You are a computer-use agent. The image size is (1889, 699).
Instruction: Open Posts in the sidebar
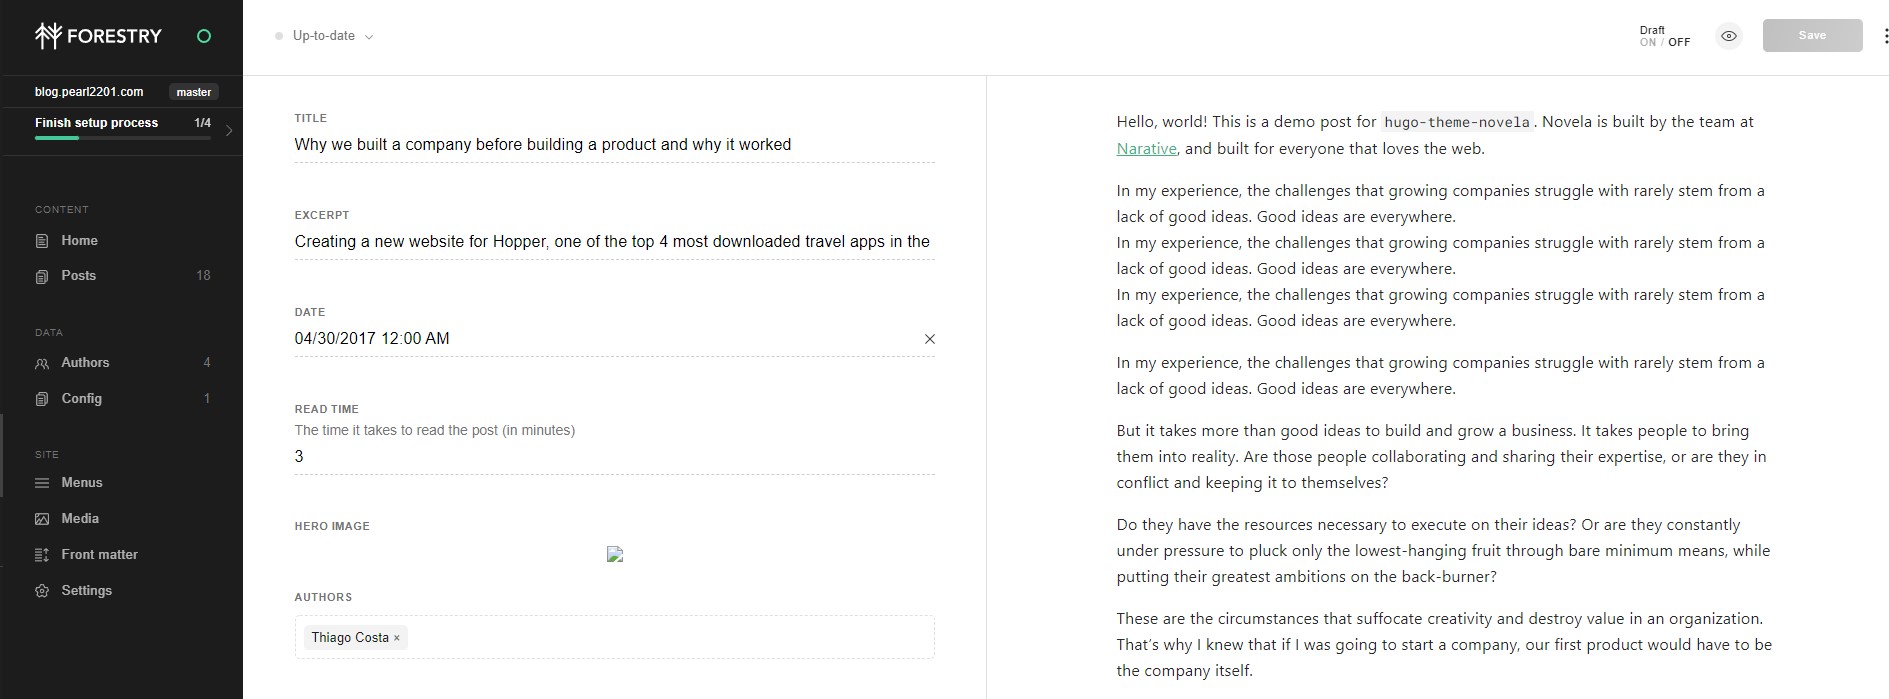click(x=79, y=276)
